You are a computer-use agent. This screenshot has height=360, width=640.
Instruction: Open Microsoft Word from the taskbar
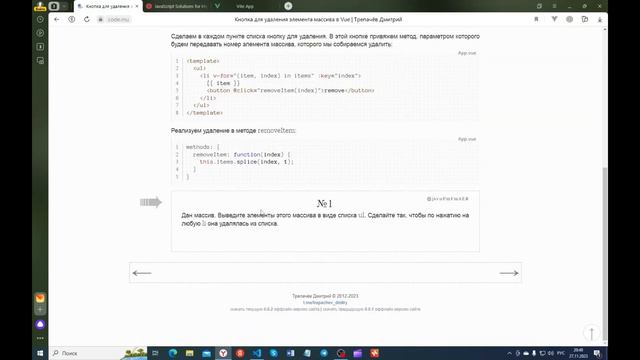(291, 353)
